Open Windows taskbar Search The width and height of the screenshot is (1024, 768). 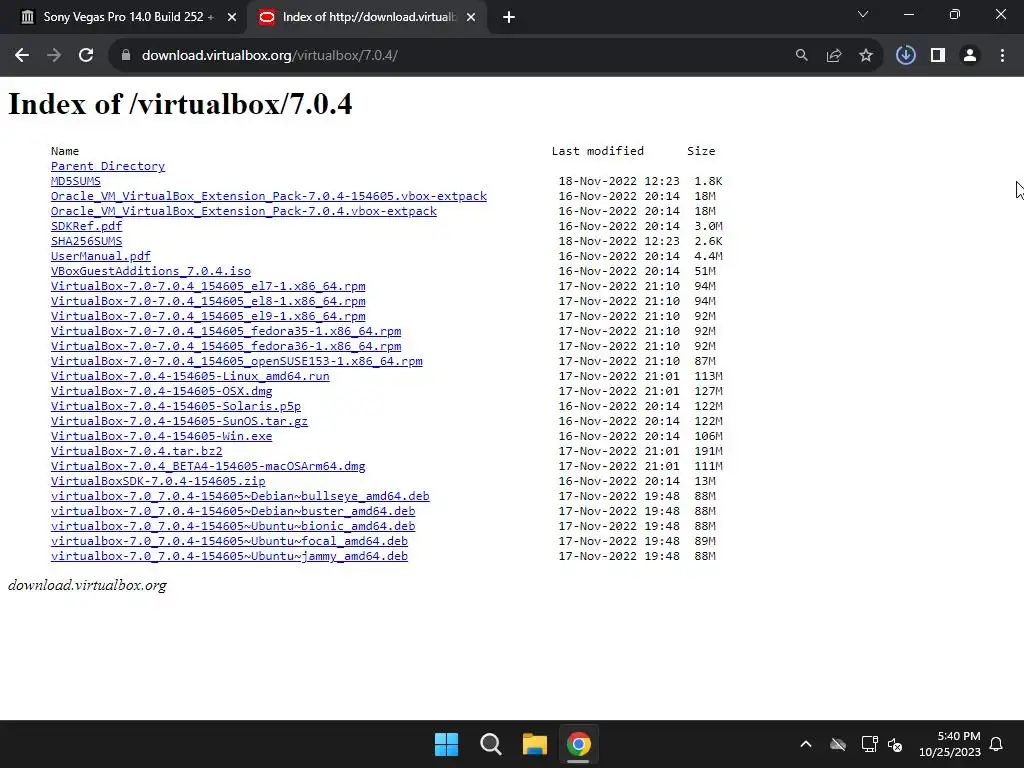[x=490, y=744]
